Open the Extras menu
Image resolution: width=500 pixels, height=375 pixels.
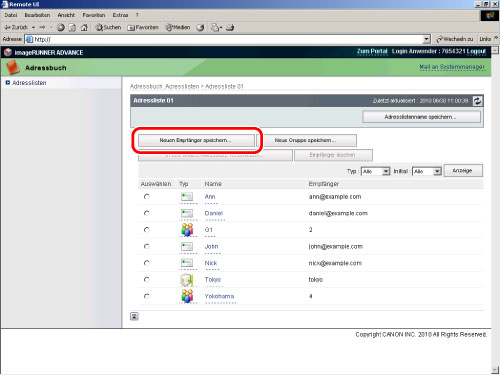click(120, 15)
